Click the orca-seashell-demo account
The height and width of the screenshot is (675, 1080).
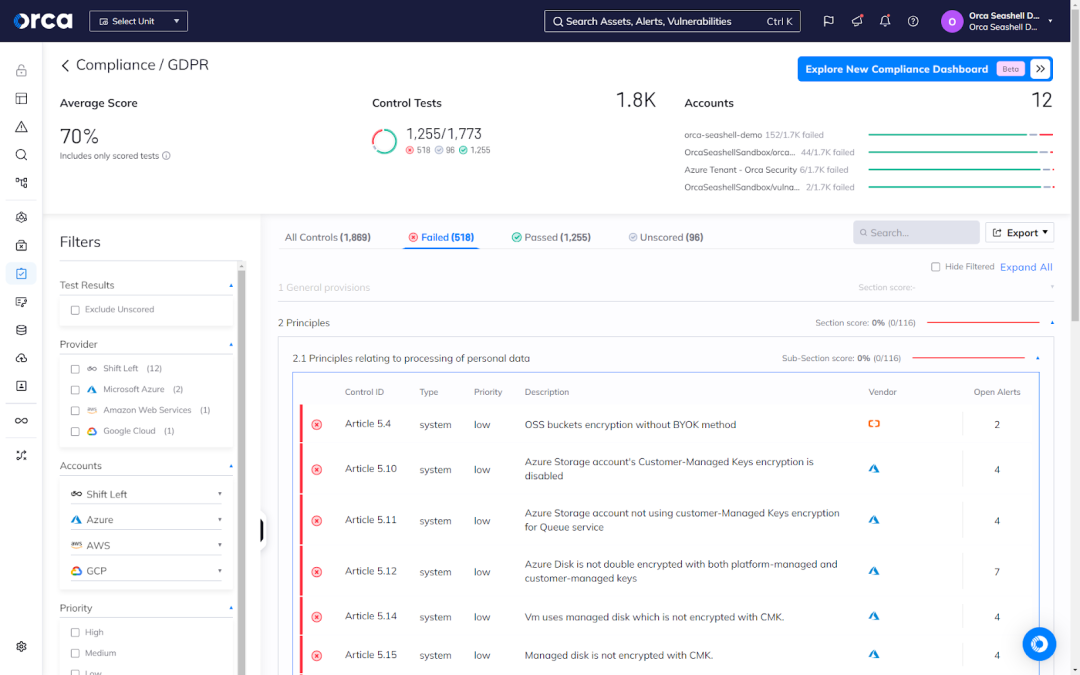pyautogui.click(x=723, y=135)
